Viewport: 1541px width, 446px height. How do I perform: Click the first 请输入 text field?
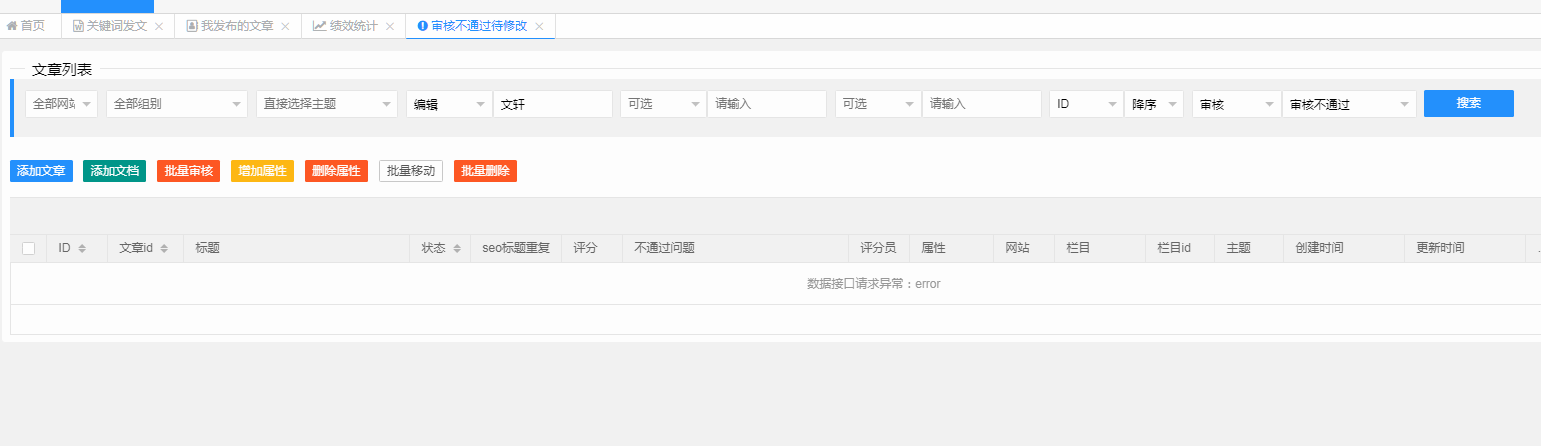pos(767,104)
